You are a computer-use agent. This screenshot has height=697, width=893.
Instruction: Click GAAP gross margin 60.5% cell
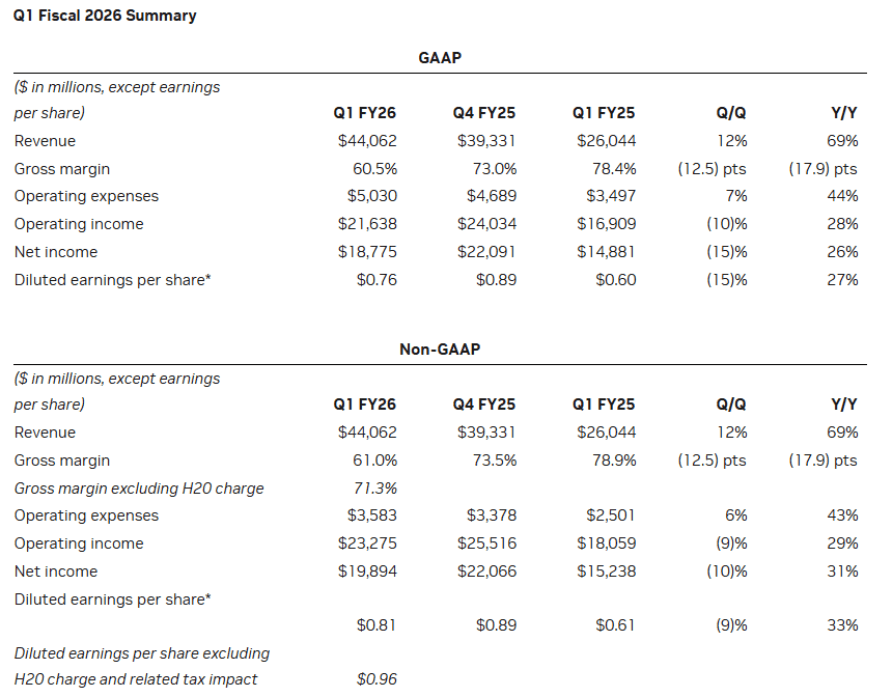(x=375, y=169)
